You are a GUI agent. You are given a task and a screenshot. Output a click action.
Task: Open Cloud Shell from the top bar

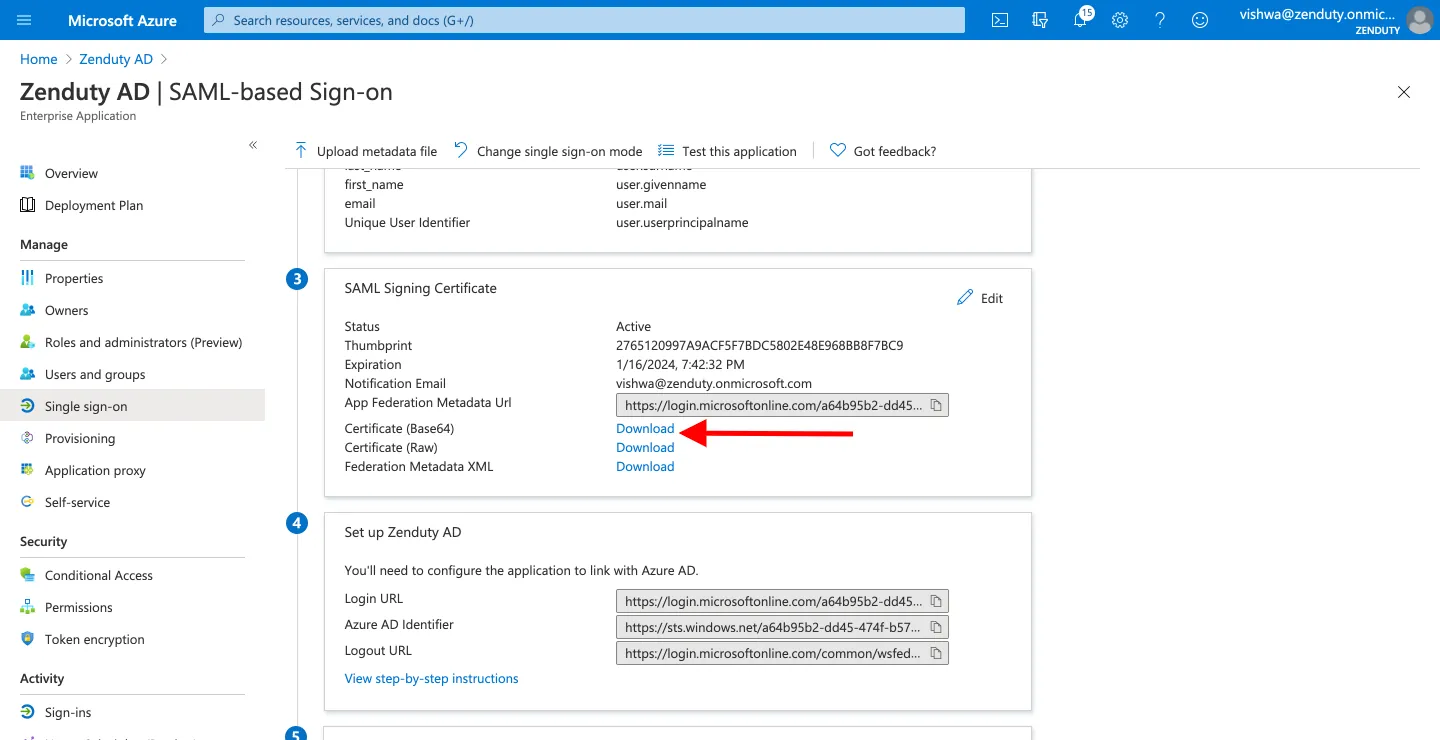coord(999,20)
